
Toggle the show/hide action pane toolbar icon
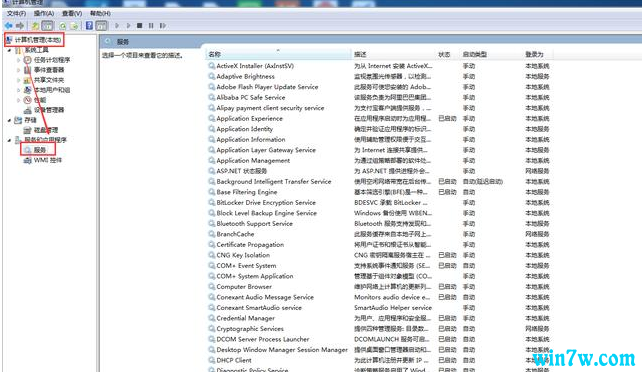tap(101, 26)
